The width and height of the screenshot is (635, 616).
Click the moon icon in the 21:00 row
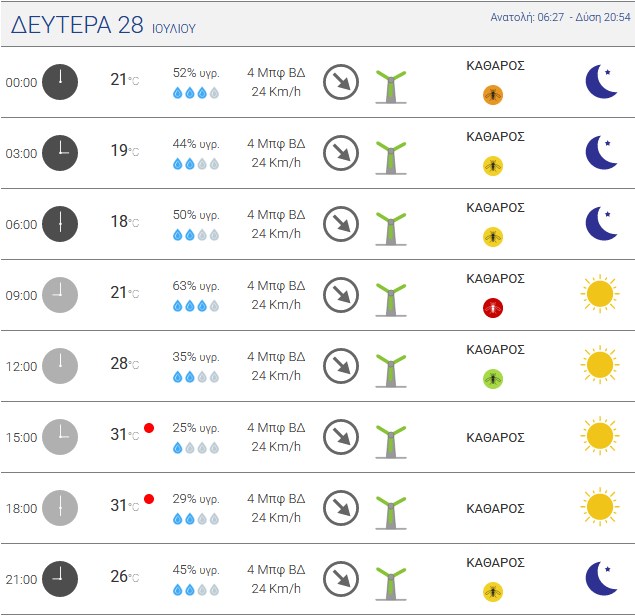601,578
